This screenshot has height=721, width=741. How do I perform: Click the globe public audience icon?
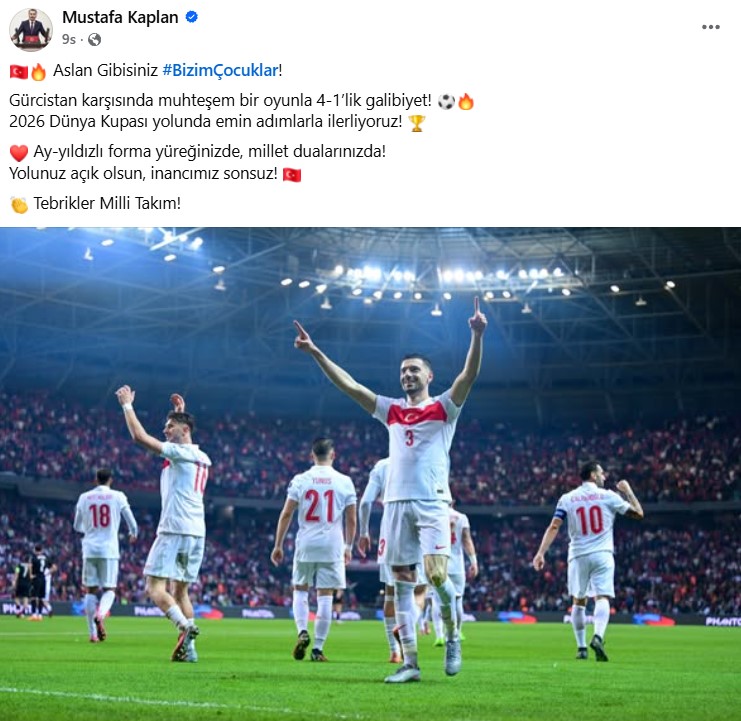[95, 39]
